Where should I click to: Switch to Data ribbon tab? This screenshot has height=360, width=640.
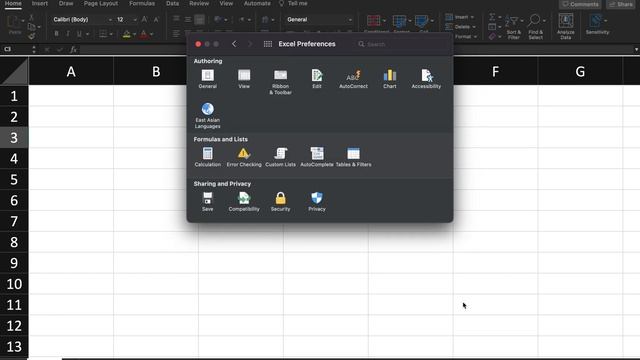tap(172, 3)
